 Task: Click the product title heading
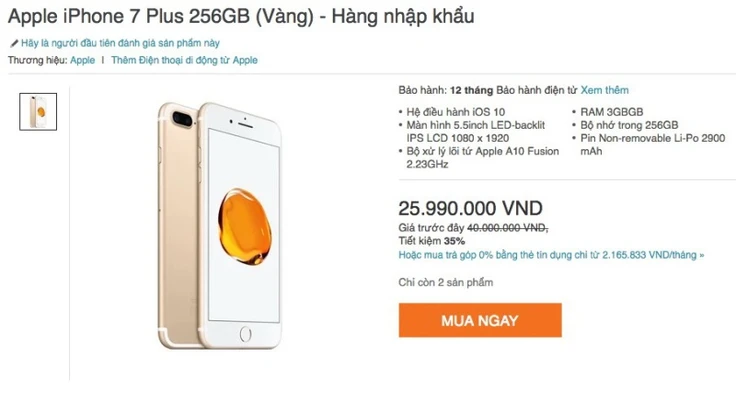click(x=241, y=16)
